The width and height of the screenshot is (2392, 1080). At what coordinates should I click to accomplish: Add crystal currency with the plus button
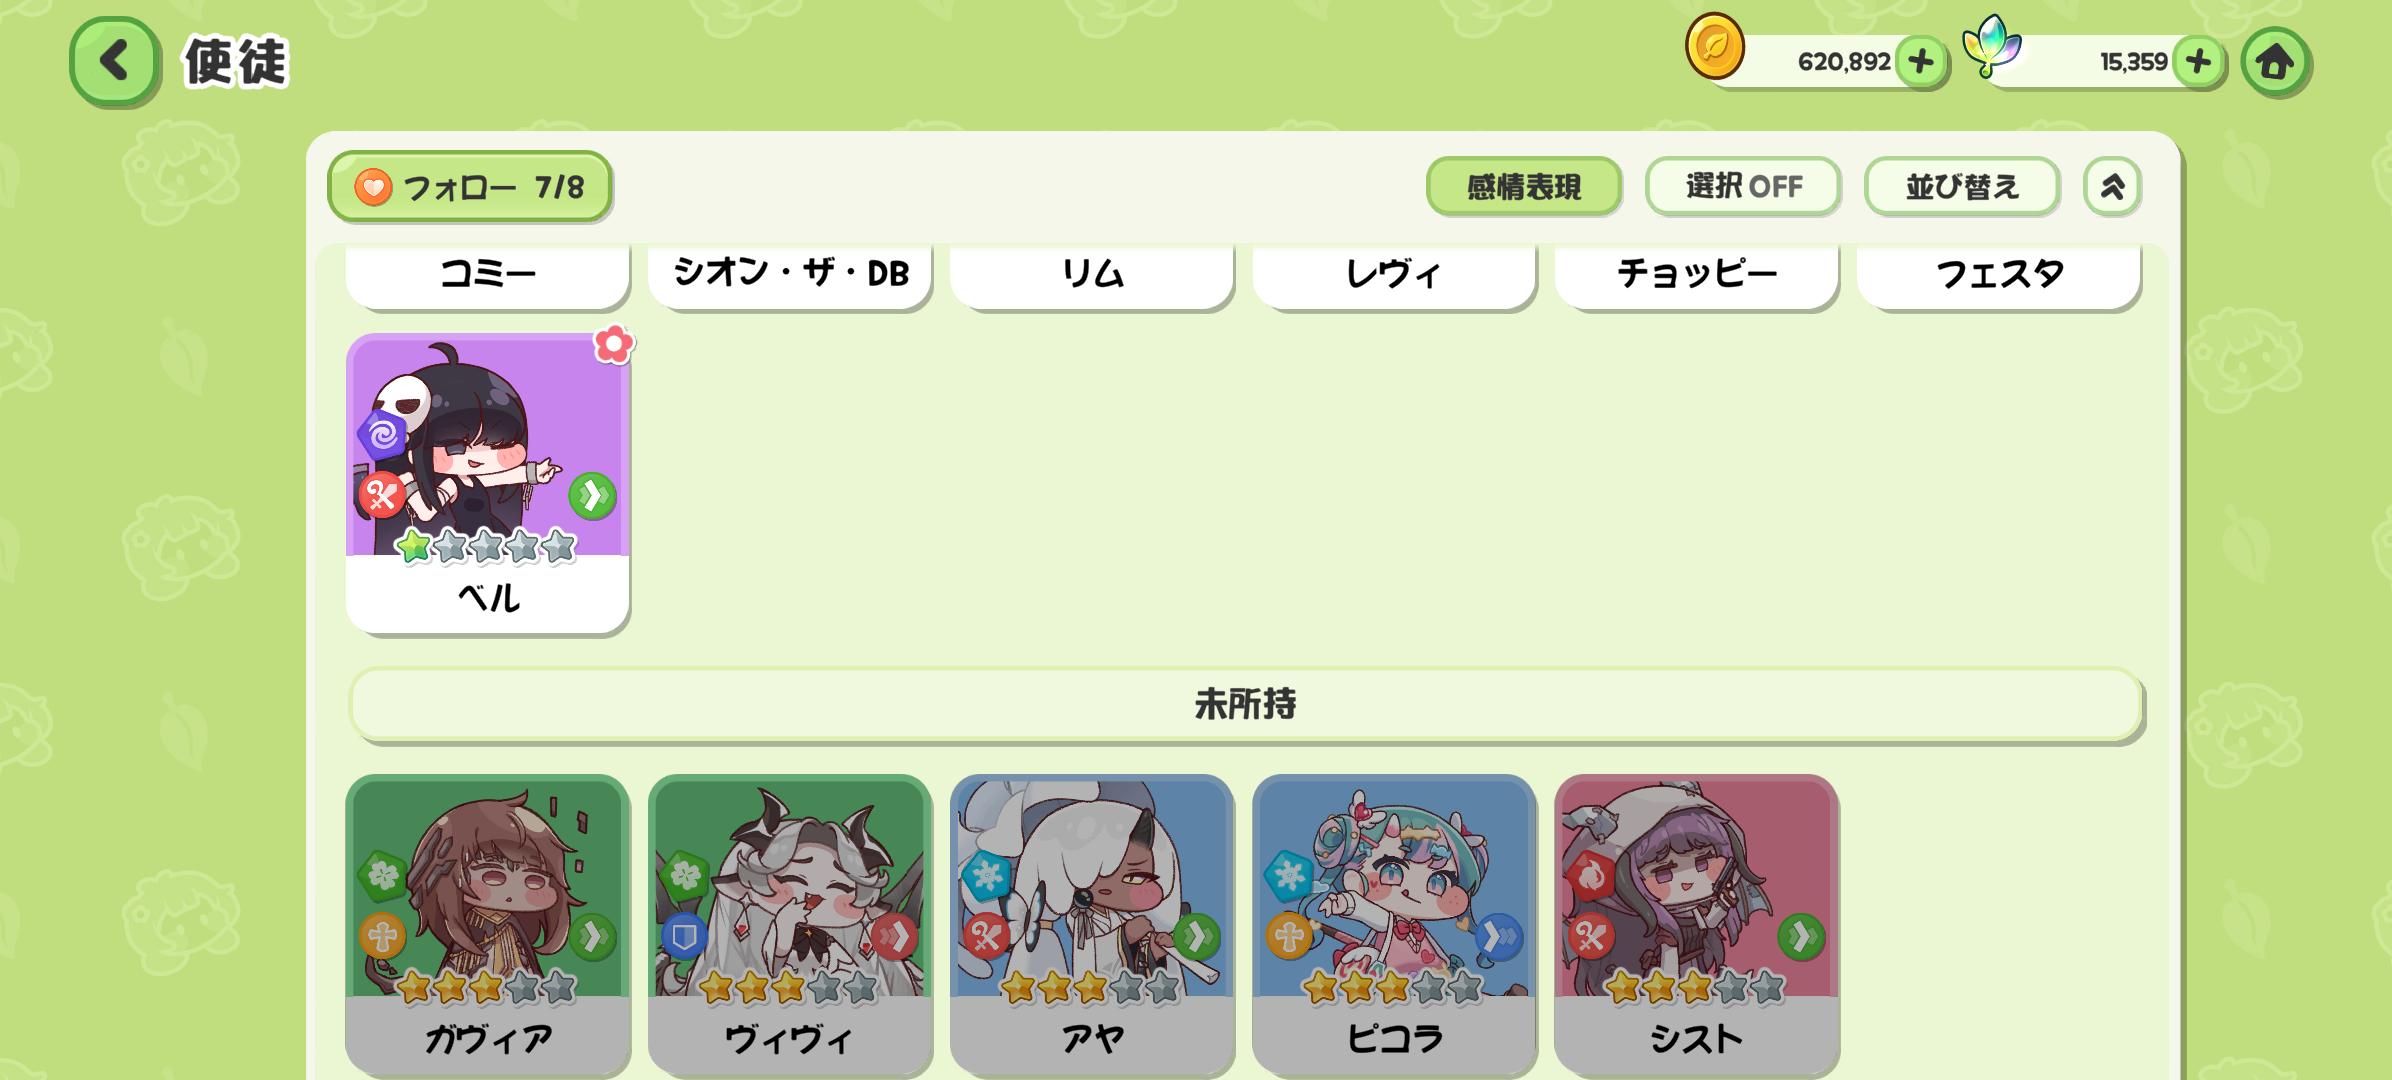click(2197, 62)
